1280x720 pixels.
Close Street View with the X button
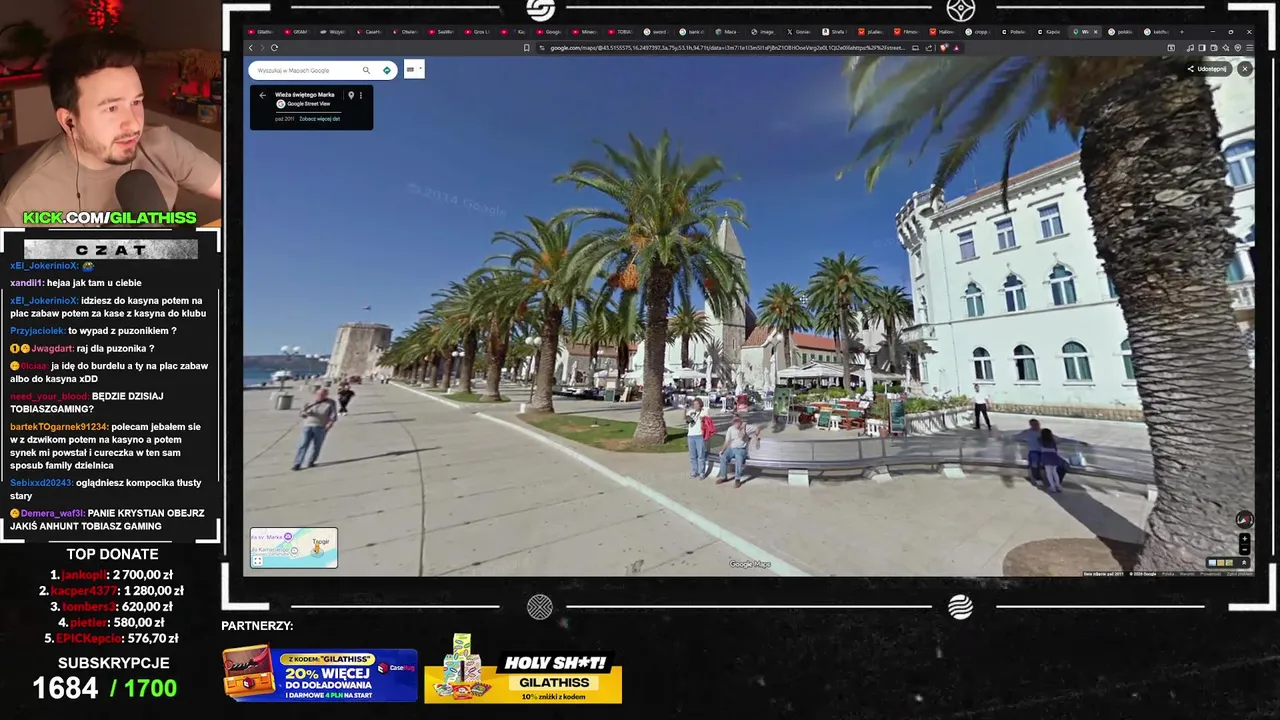coord(1245,69)
